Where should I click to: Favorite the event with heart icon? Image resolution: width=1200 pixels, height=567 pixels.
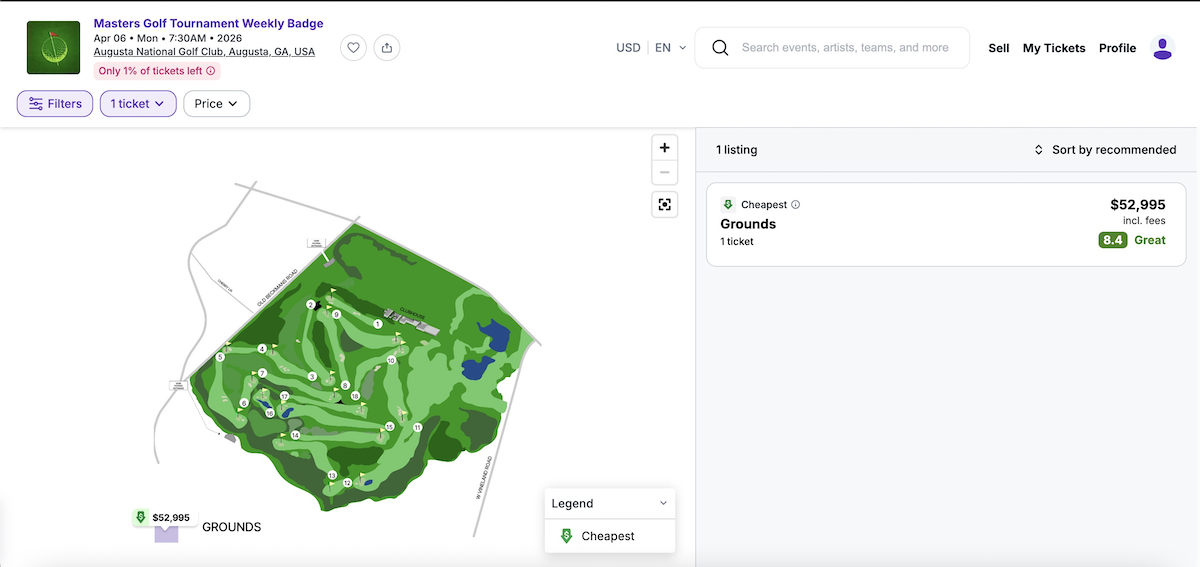[x=353, y=47]
